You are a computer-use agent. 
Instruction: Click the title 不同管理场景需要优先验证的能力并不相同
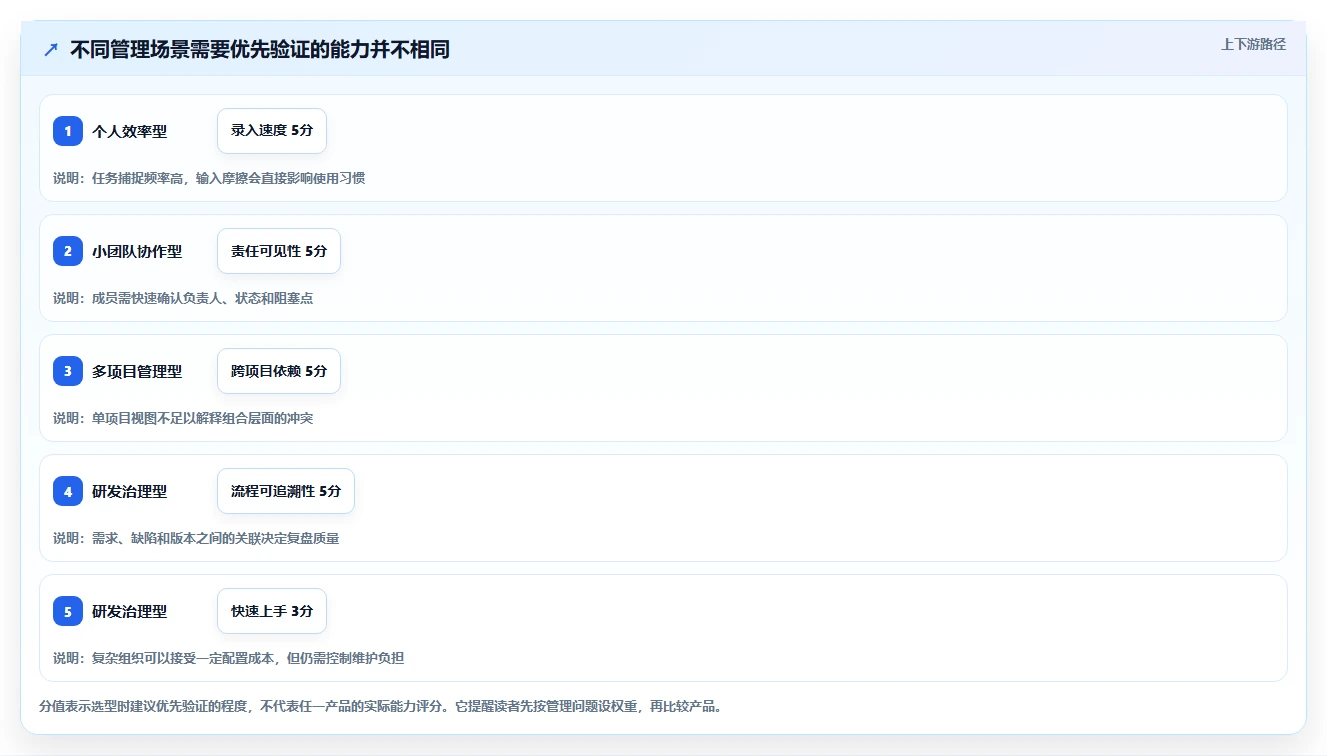click(260, 49)
